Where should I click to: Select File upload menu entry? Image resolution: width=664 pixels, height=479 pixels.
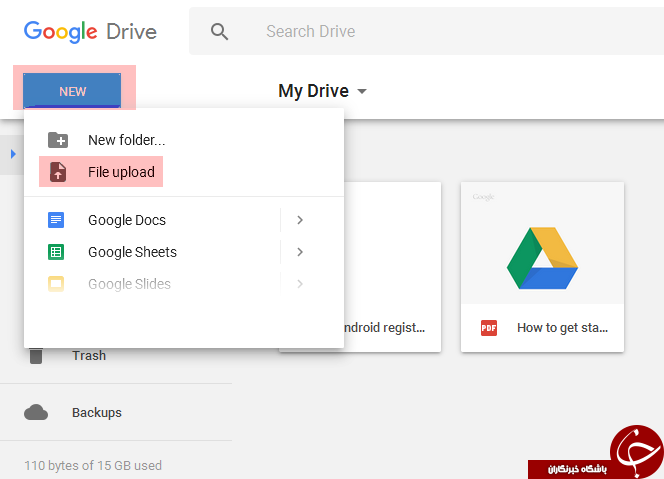(x=121, y=172)
